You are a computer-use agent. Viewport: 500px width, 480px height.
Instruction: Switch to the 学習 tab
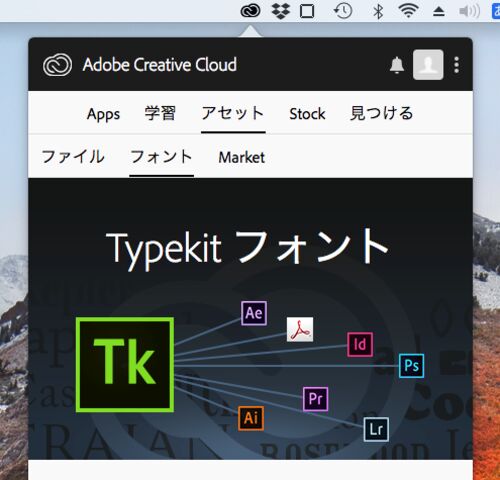[160, 113]
